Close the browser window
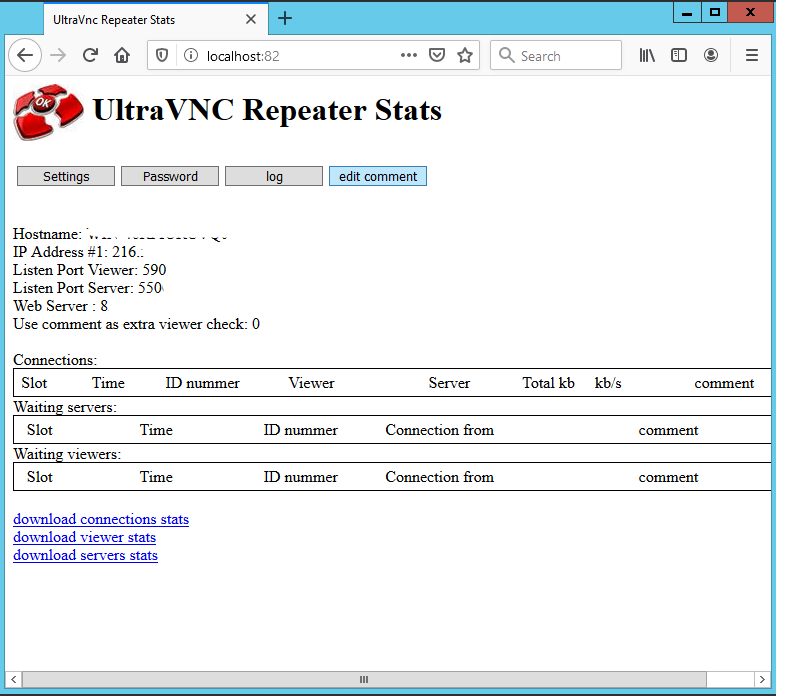 (750, 12)
